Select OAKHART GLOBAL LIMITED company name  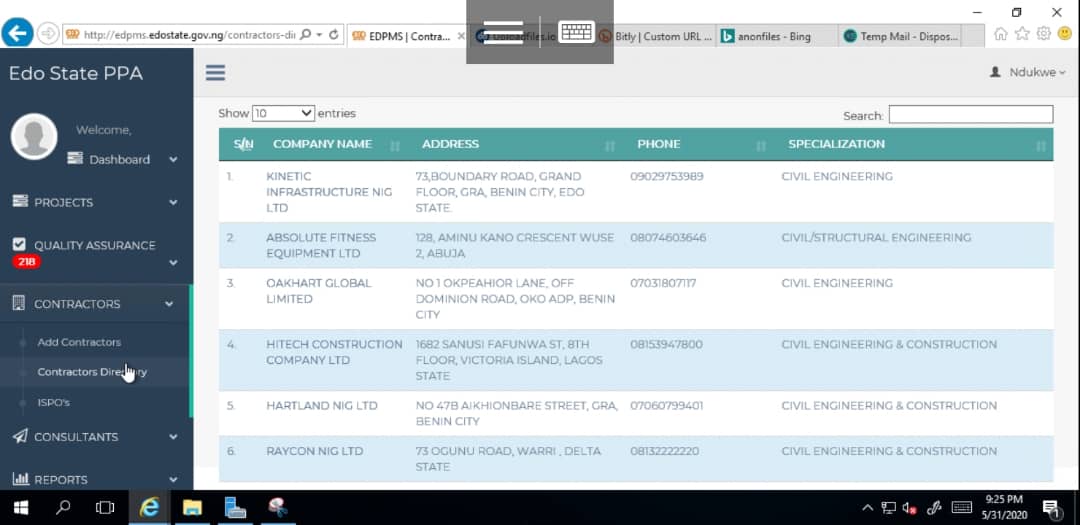coord(319,291)
